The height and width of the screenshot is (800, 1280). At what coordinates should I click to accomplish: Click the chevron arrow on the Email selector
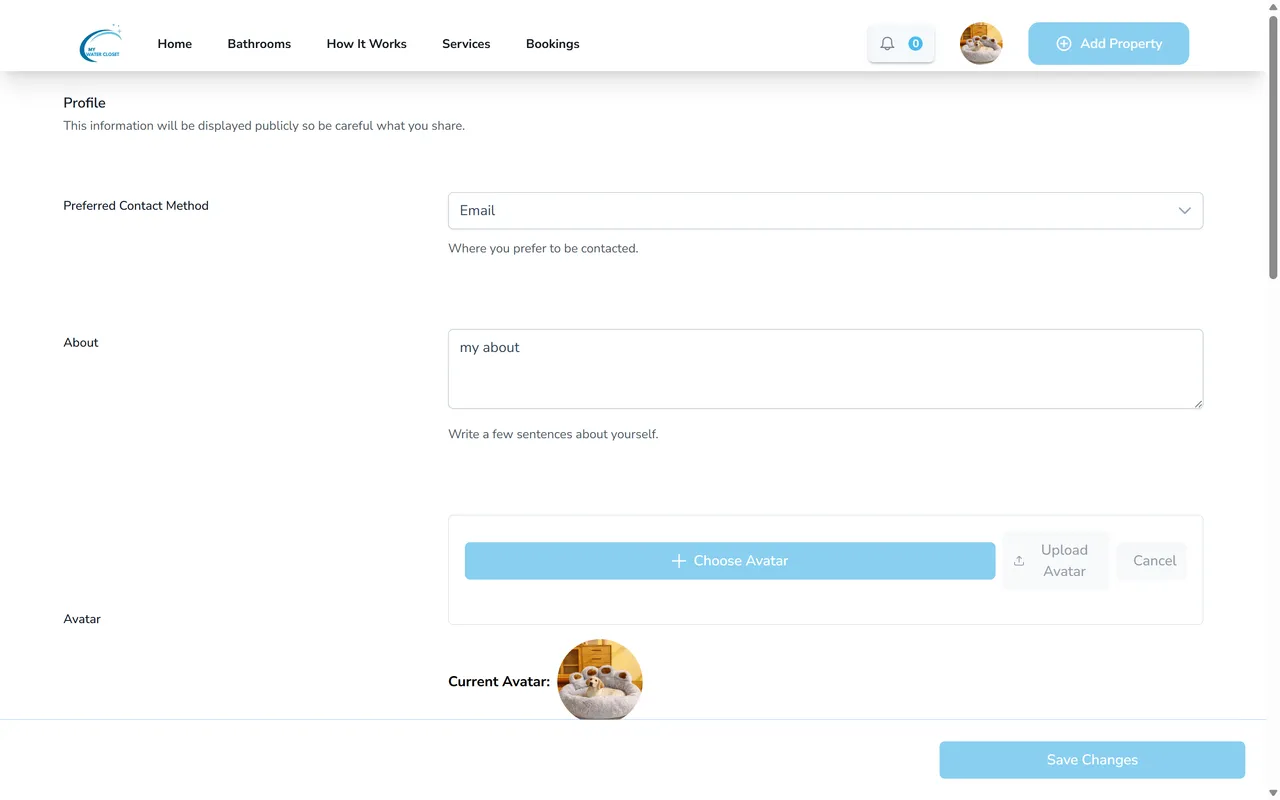[1184, 211]
